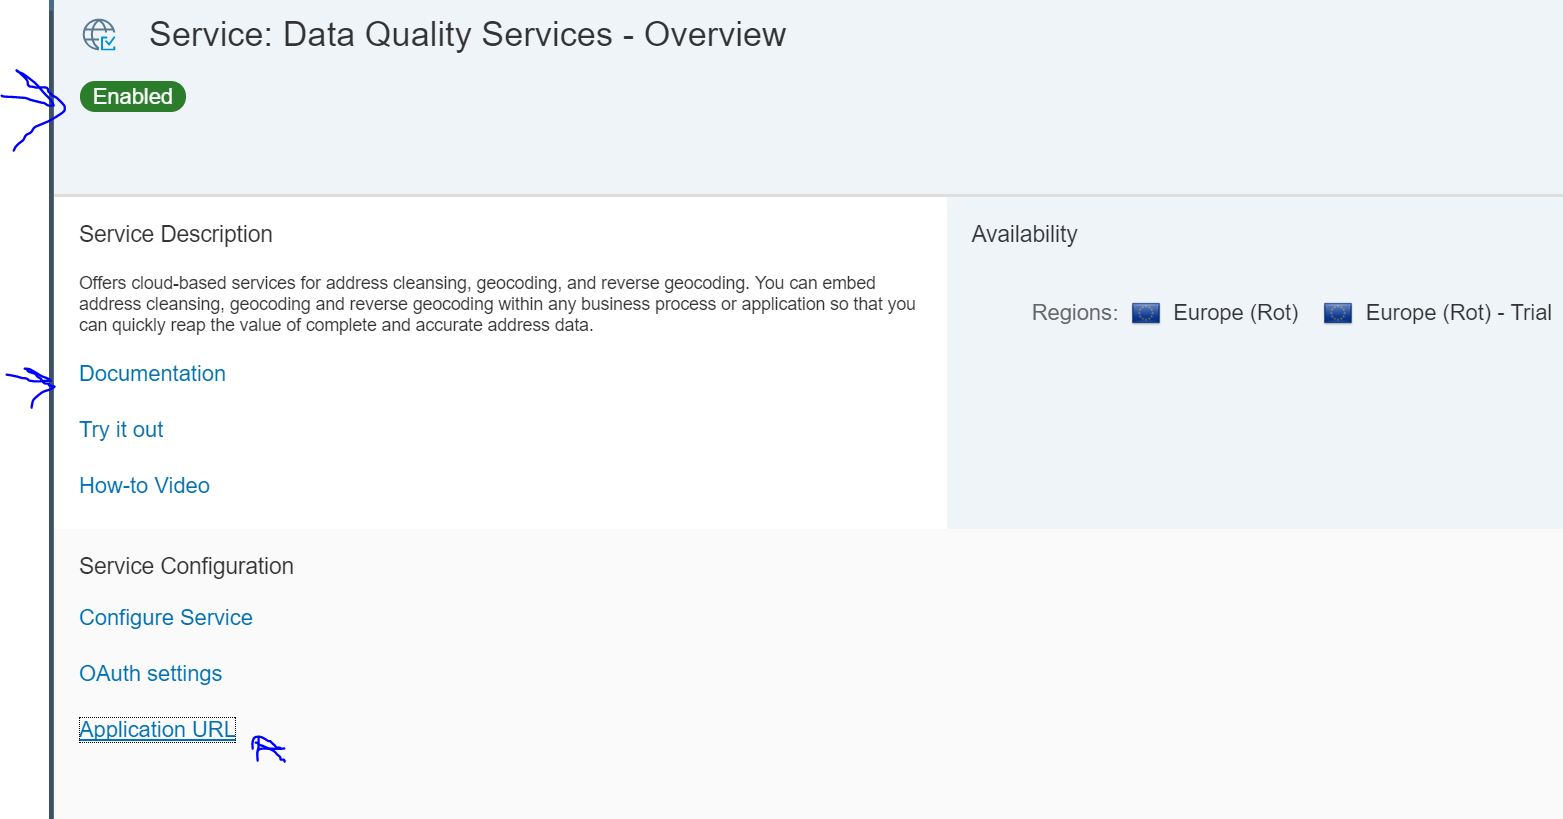Click the EU flag beside Europe (Rot) - Trial

tap(1337, 313)
